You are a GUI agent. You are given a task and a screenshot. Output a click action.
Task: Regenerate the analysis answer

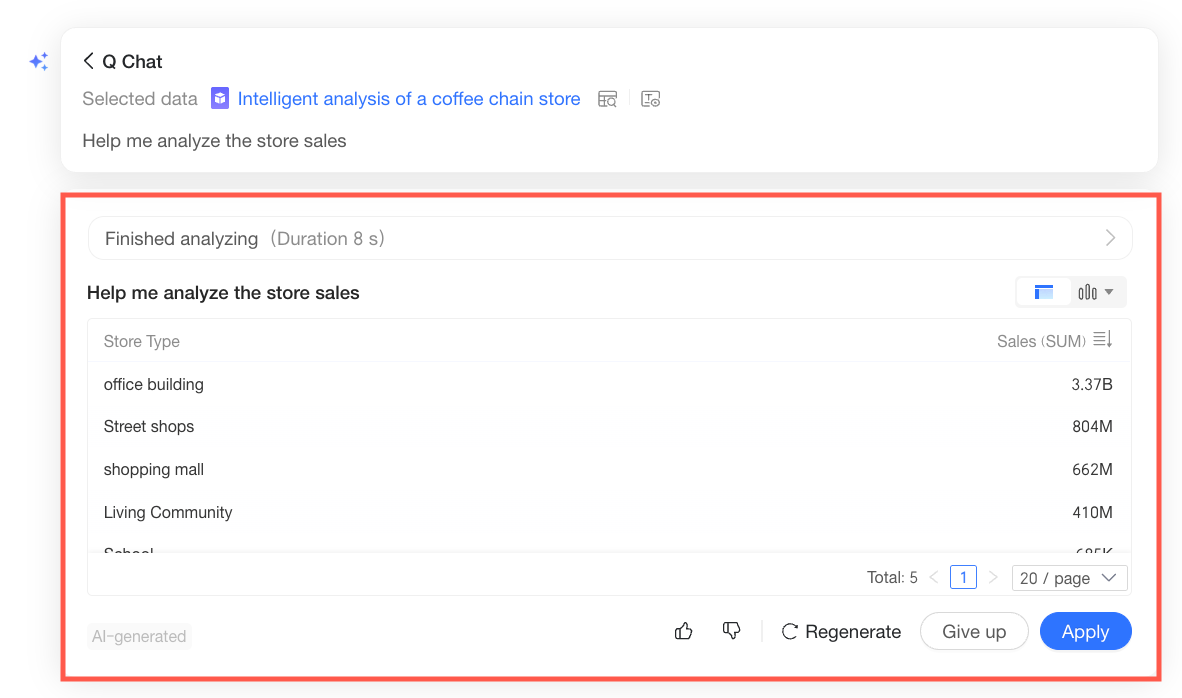coord(841,632)
